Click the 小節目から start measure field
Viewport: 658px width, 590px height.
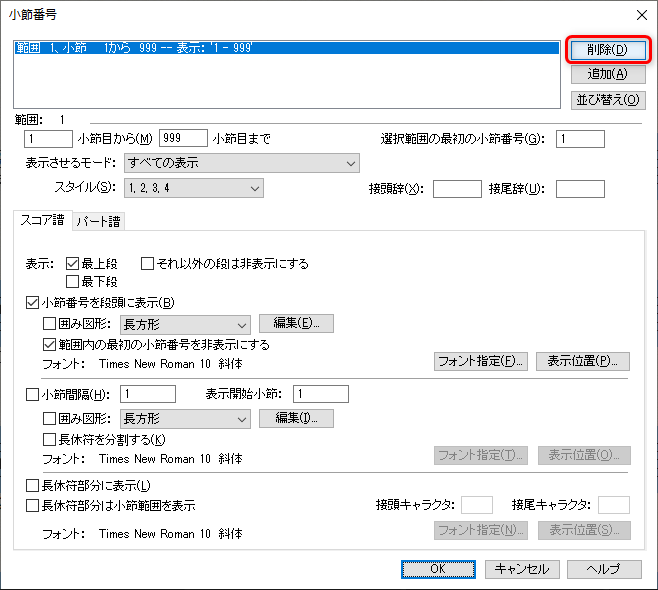(48, 138)
